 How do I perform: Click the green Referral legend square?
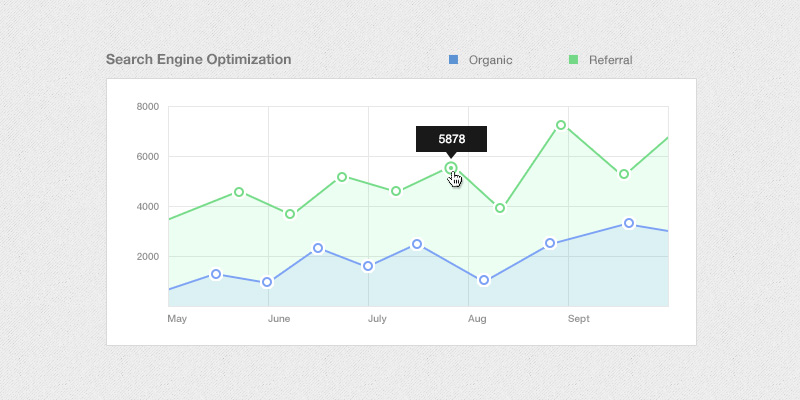573,60
